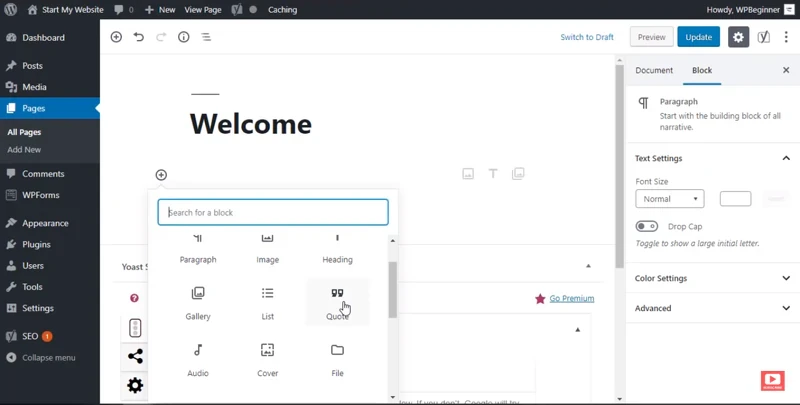Choose the File block
This screenshot has width=800, height=405.
337,360
